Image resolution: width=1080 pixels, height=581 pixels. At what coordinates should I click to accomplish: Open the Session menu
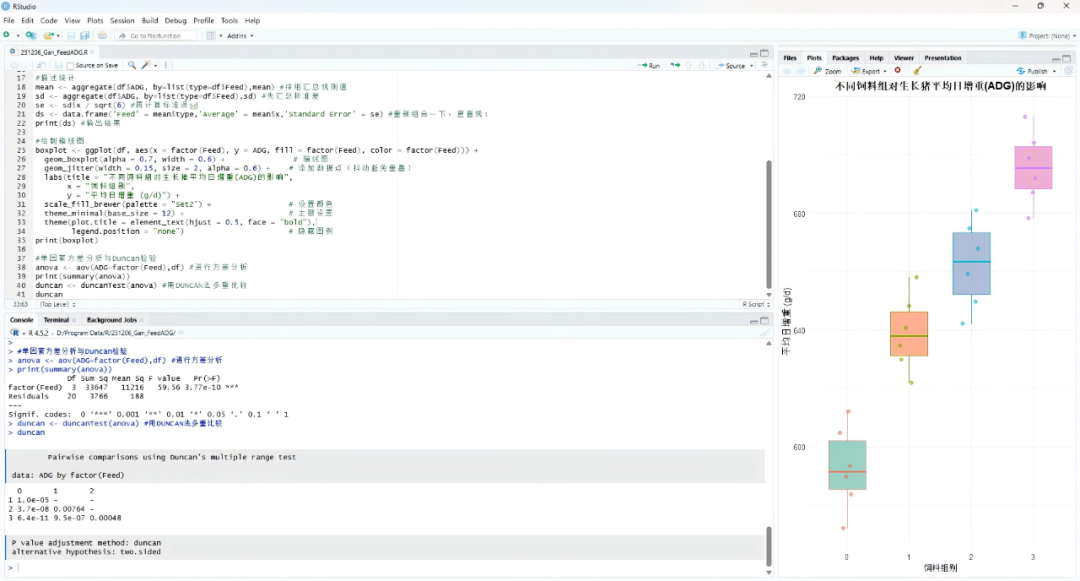[122, 20]
